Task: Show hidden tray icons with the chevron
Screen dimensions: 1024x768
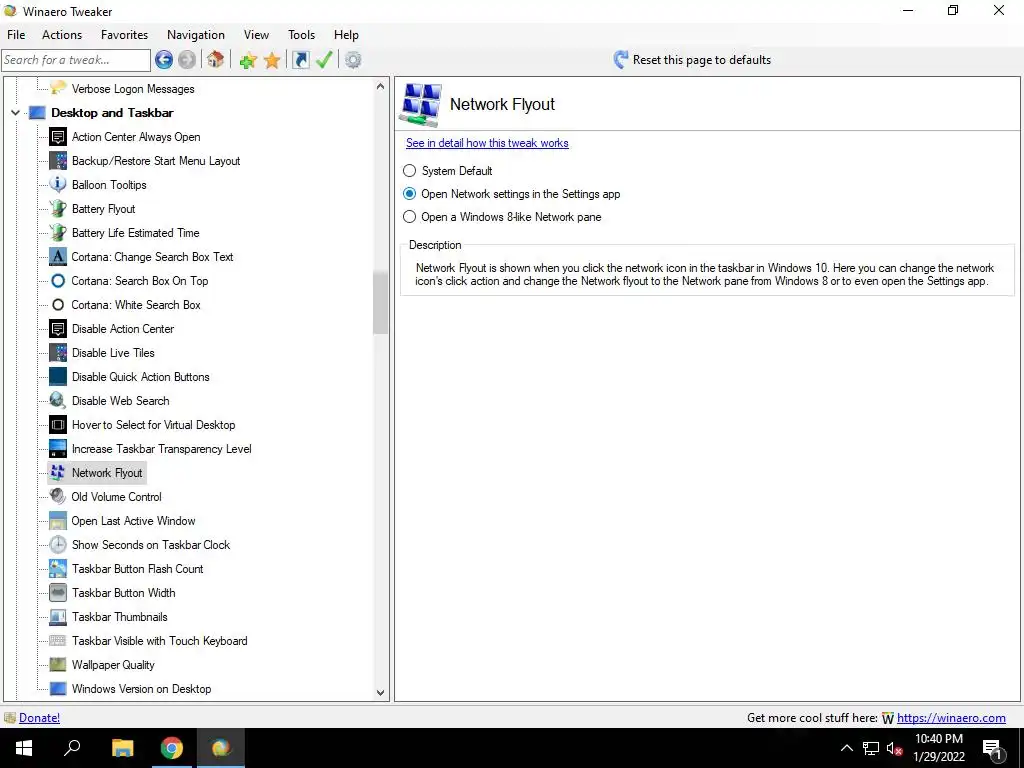Action: pos(846,748)
